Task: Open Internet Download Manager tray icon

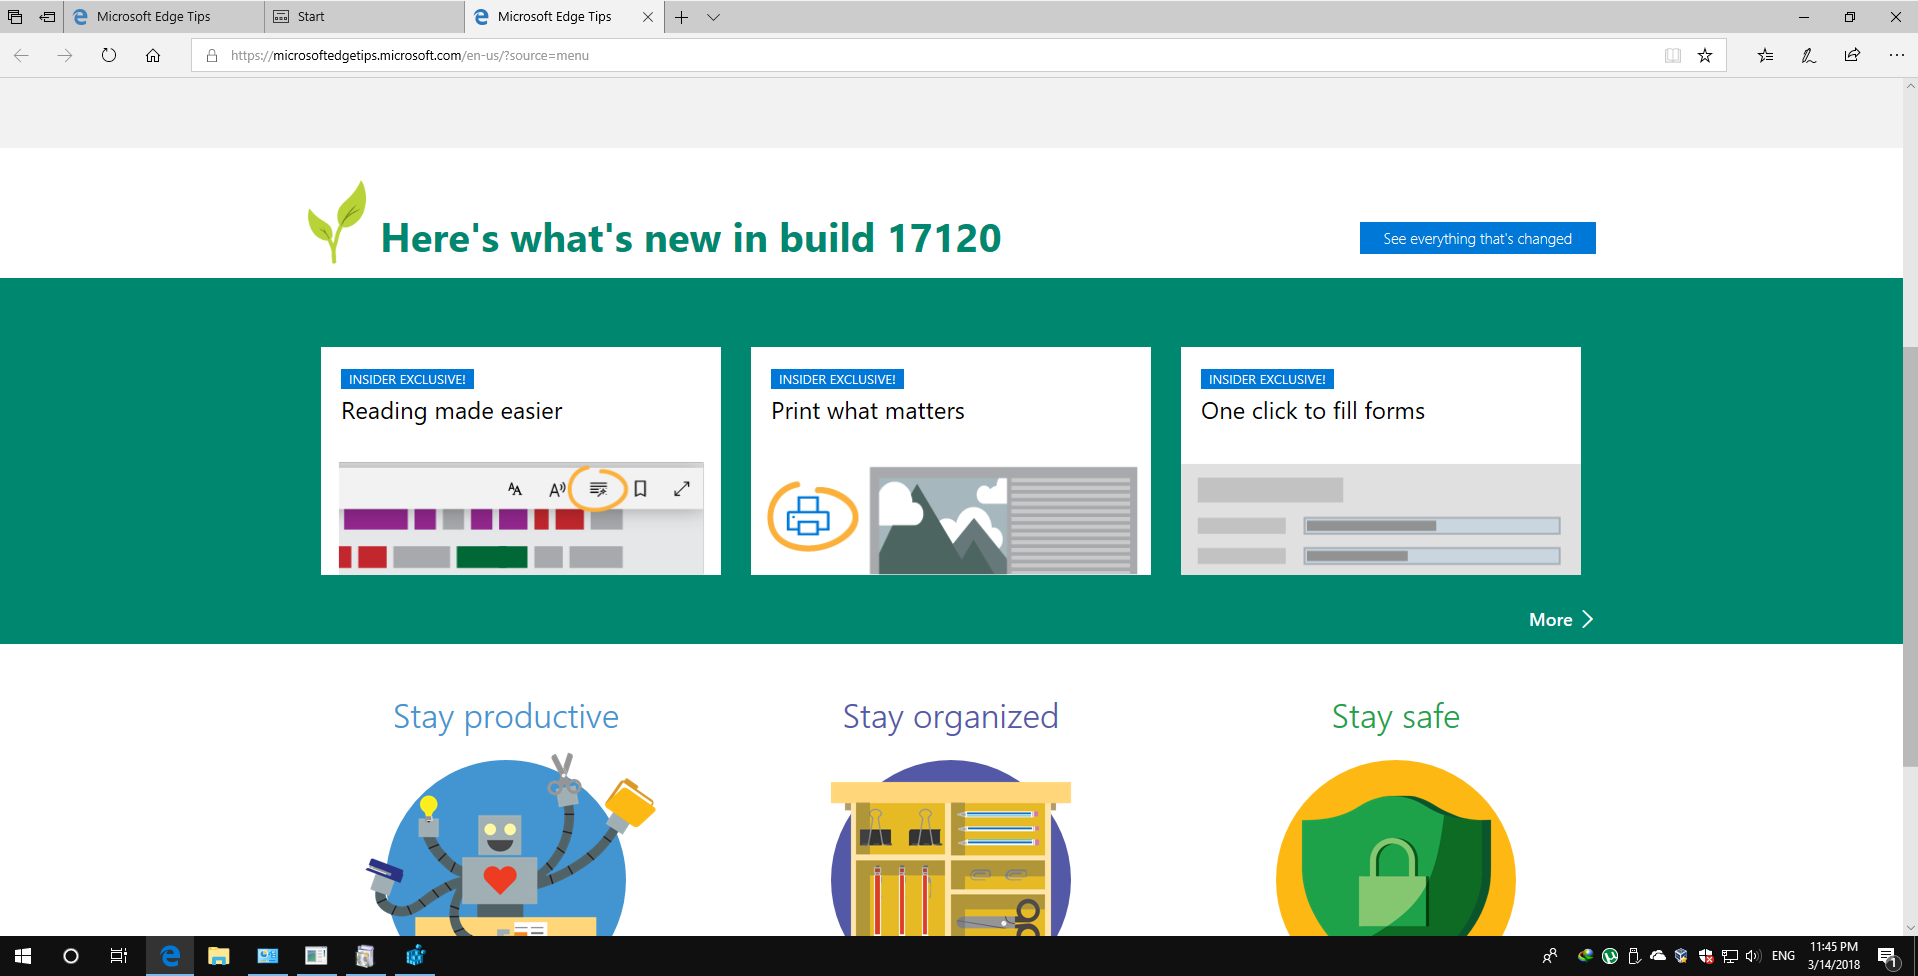Action: 1585,956
